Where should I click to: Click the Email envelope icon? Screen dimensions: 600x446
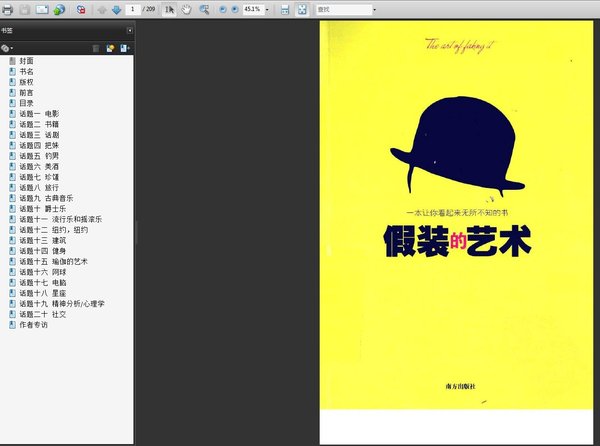point(43,9)
